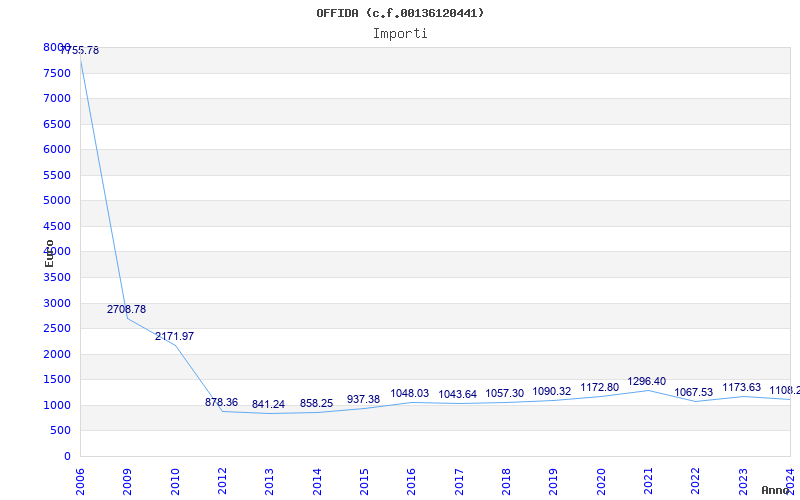Select the 841.24 data label
The width and height of the screenshot is (800, 500).
[x=268, y=404]
